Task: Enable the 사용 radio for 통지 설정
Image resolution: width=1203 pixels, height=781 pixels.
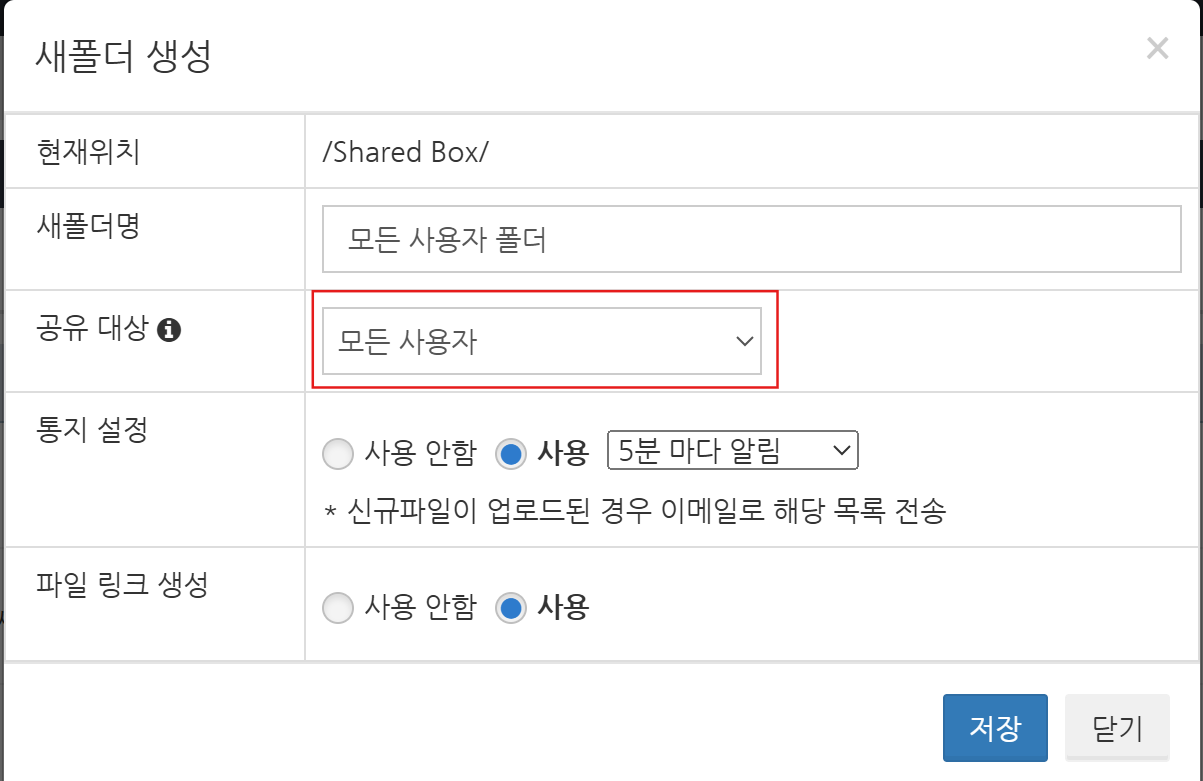Action: tap(511, 454)
